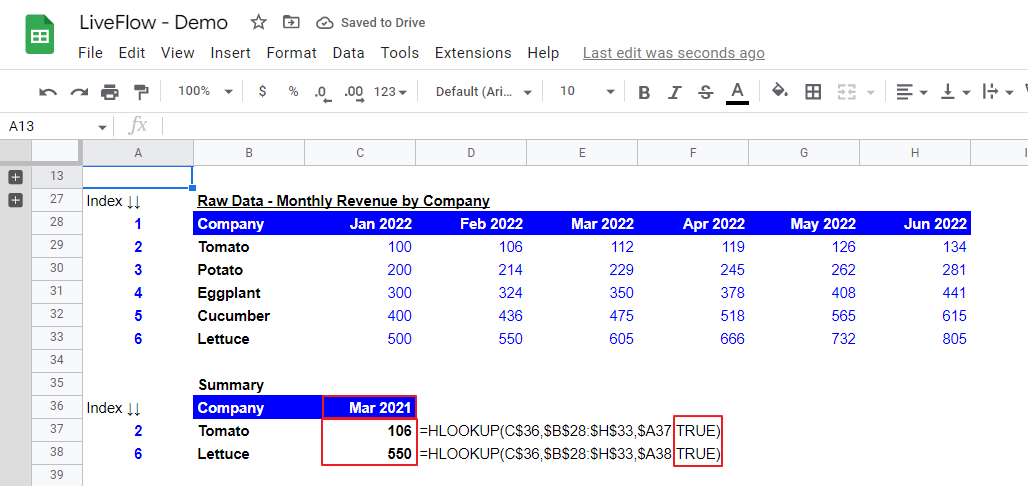Click the Raw Data title cell

tap(344, 201)
